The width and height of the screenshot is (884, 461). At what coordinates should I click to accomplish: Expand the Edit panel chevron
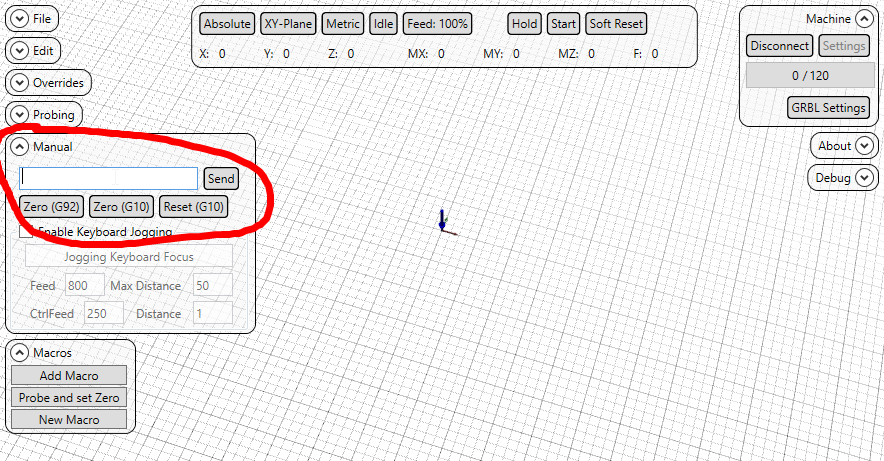pyautogui.click(x=19, y=51)
